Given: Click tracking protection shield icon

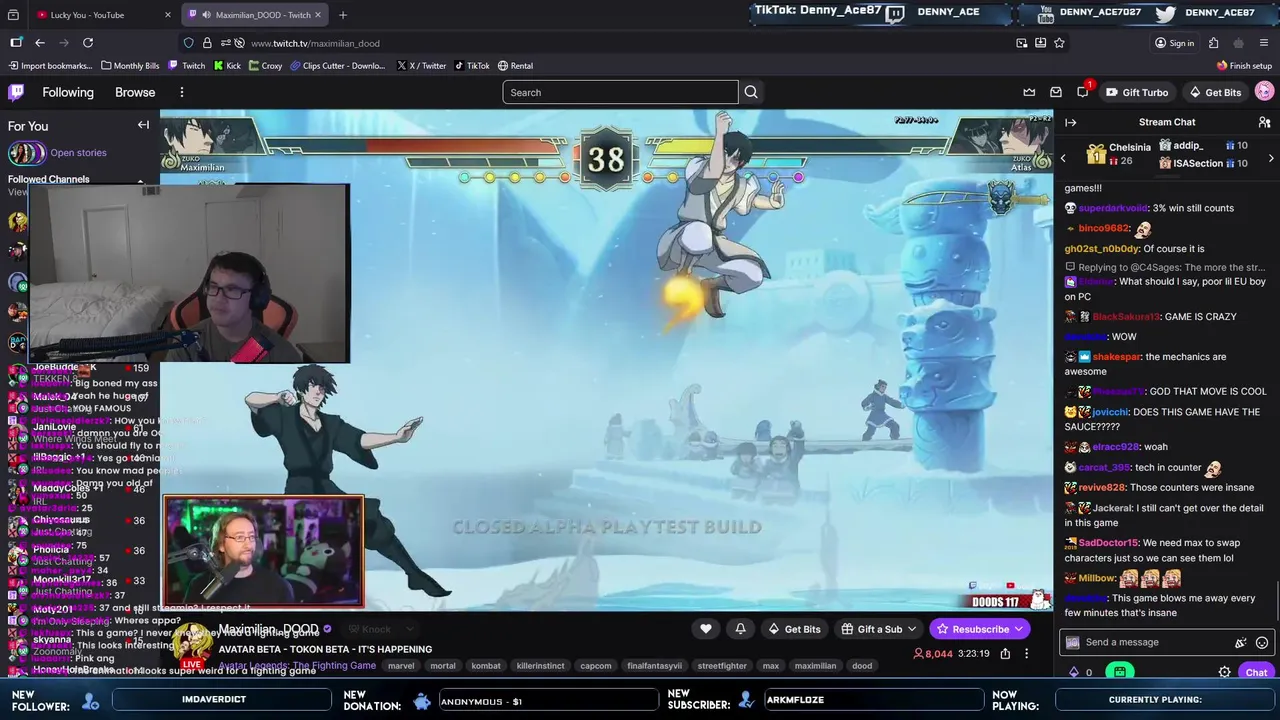Looking at the screenshot, I should 188,43.
